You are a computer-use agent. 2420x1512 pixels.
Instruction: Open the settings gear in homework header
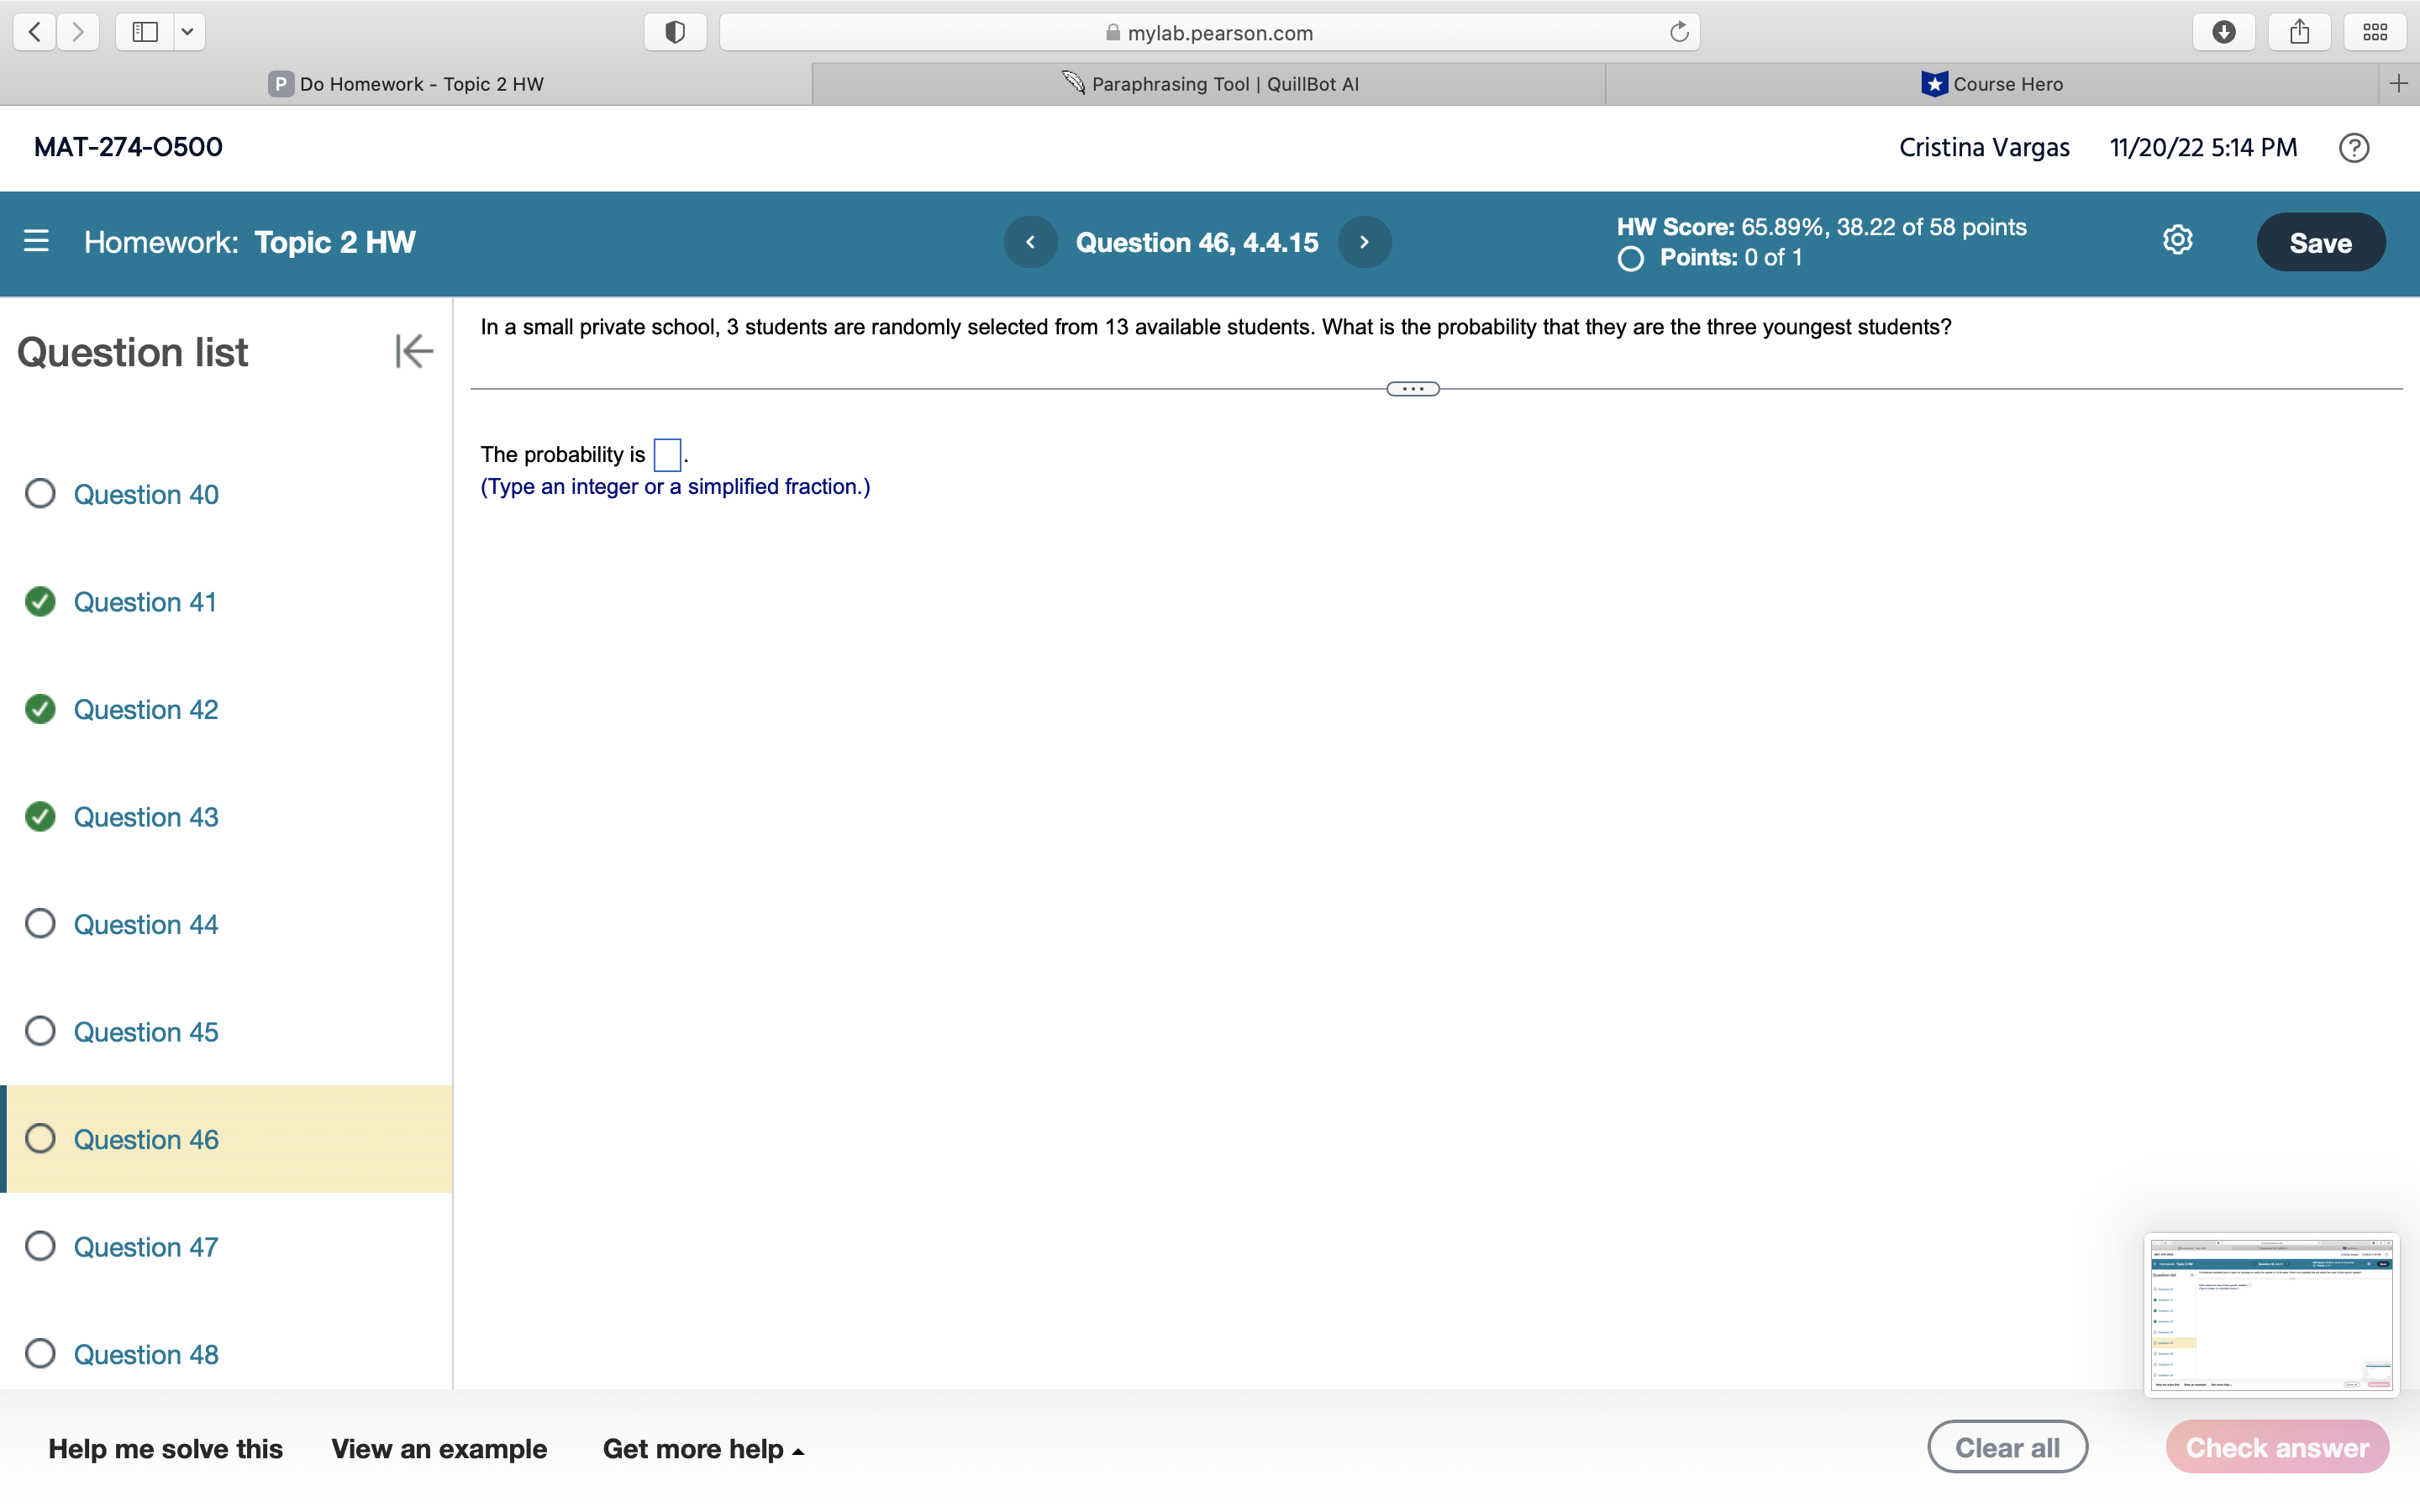click(x=2177, y=240)
